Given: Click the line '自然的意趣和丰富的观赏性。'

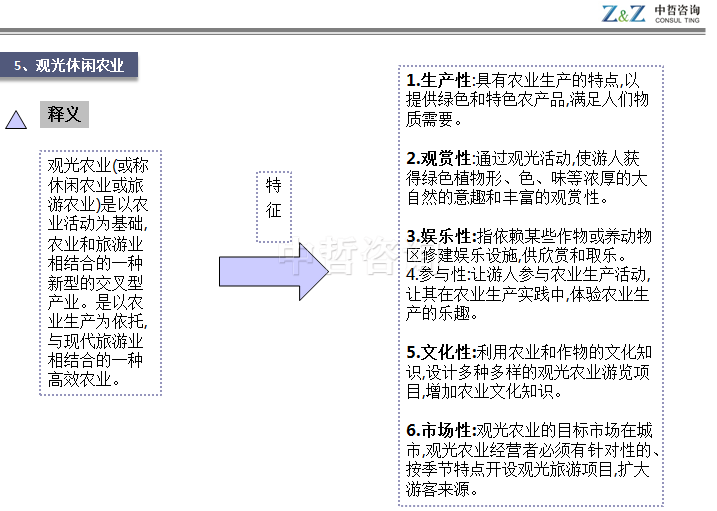Looking at the screenshot, I should pos(508,197).
